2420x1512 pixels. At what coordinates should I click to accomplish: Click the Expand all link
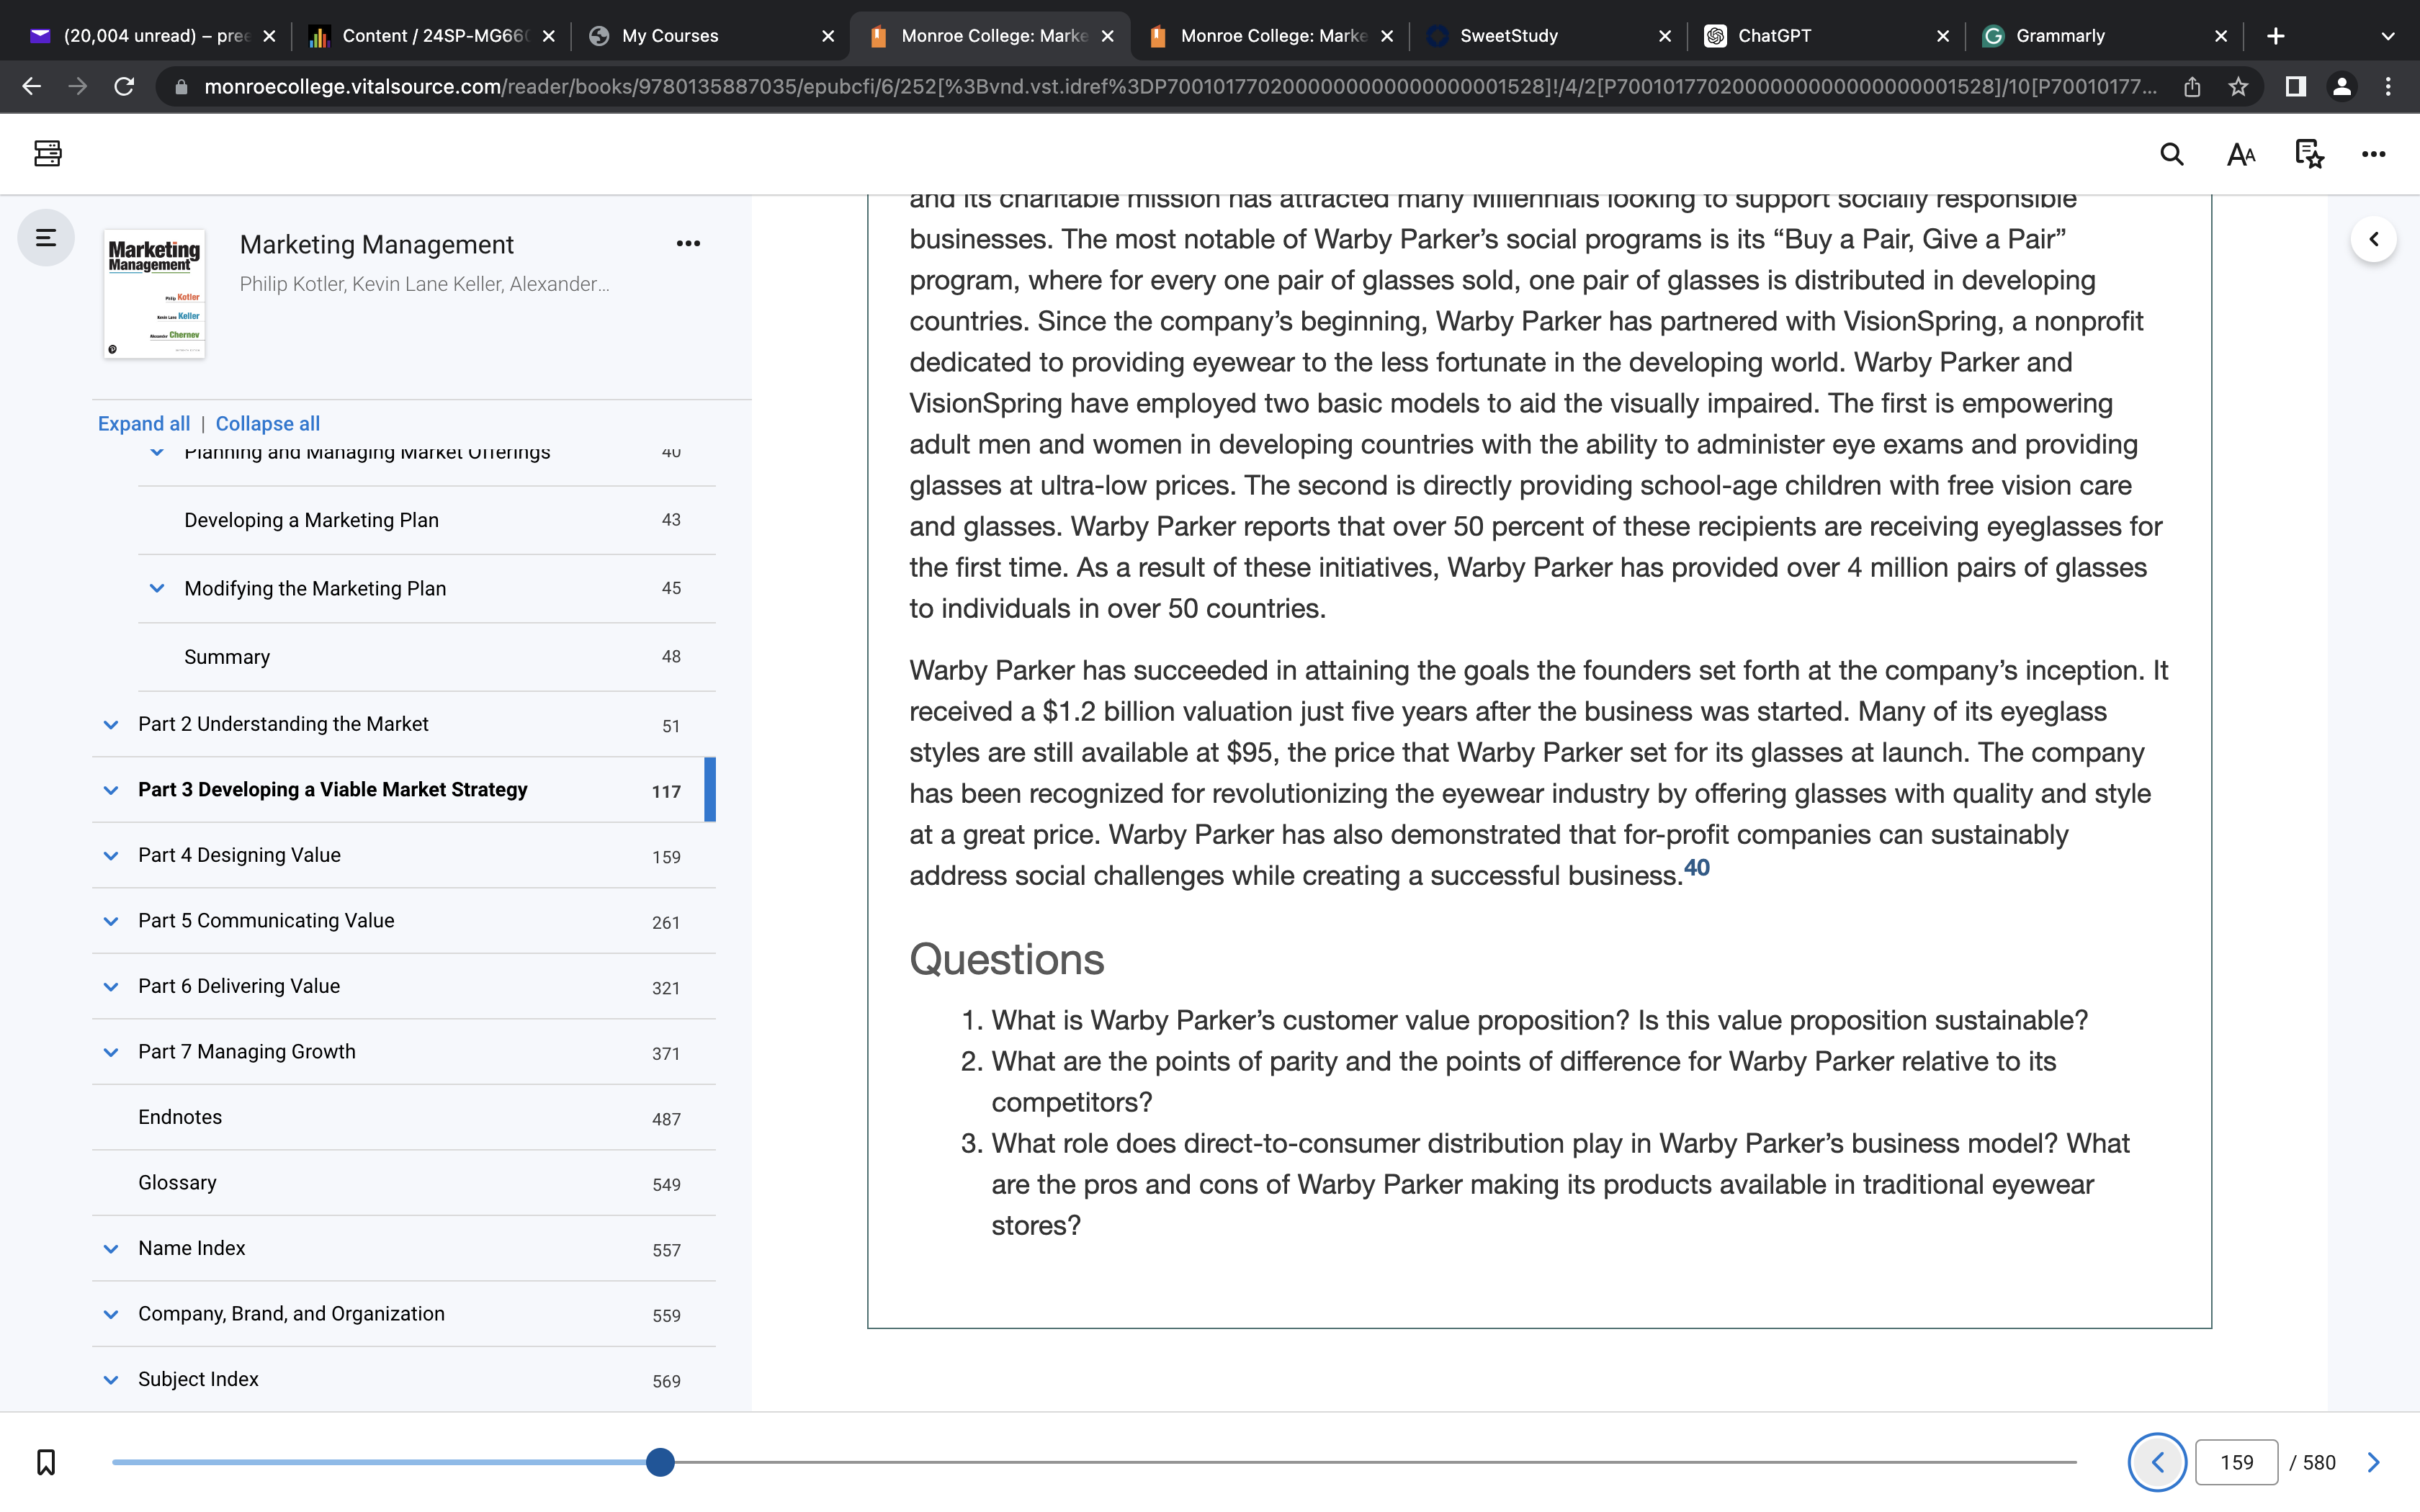(x=144, y=424)
